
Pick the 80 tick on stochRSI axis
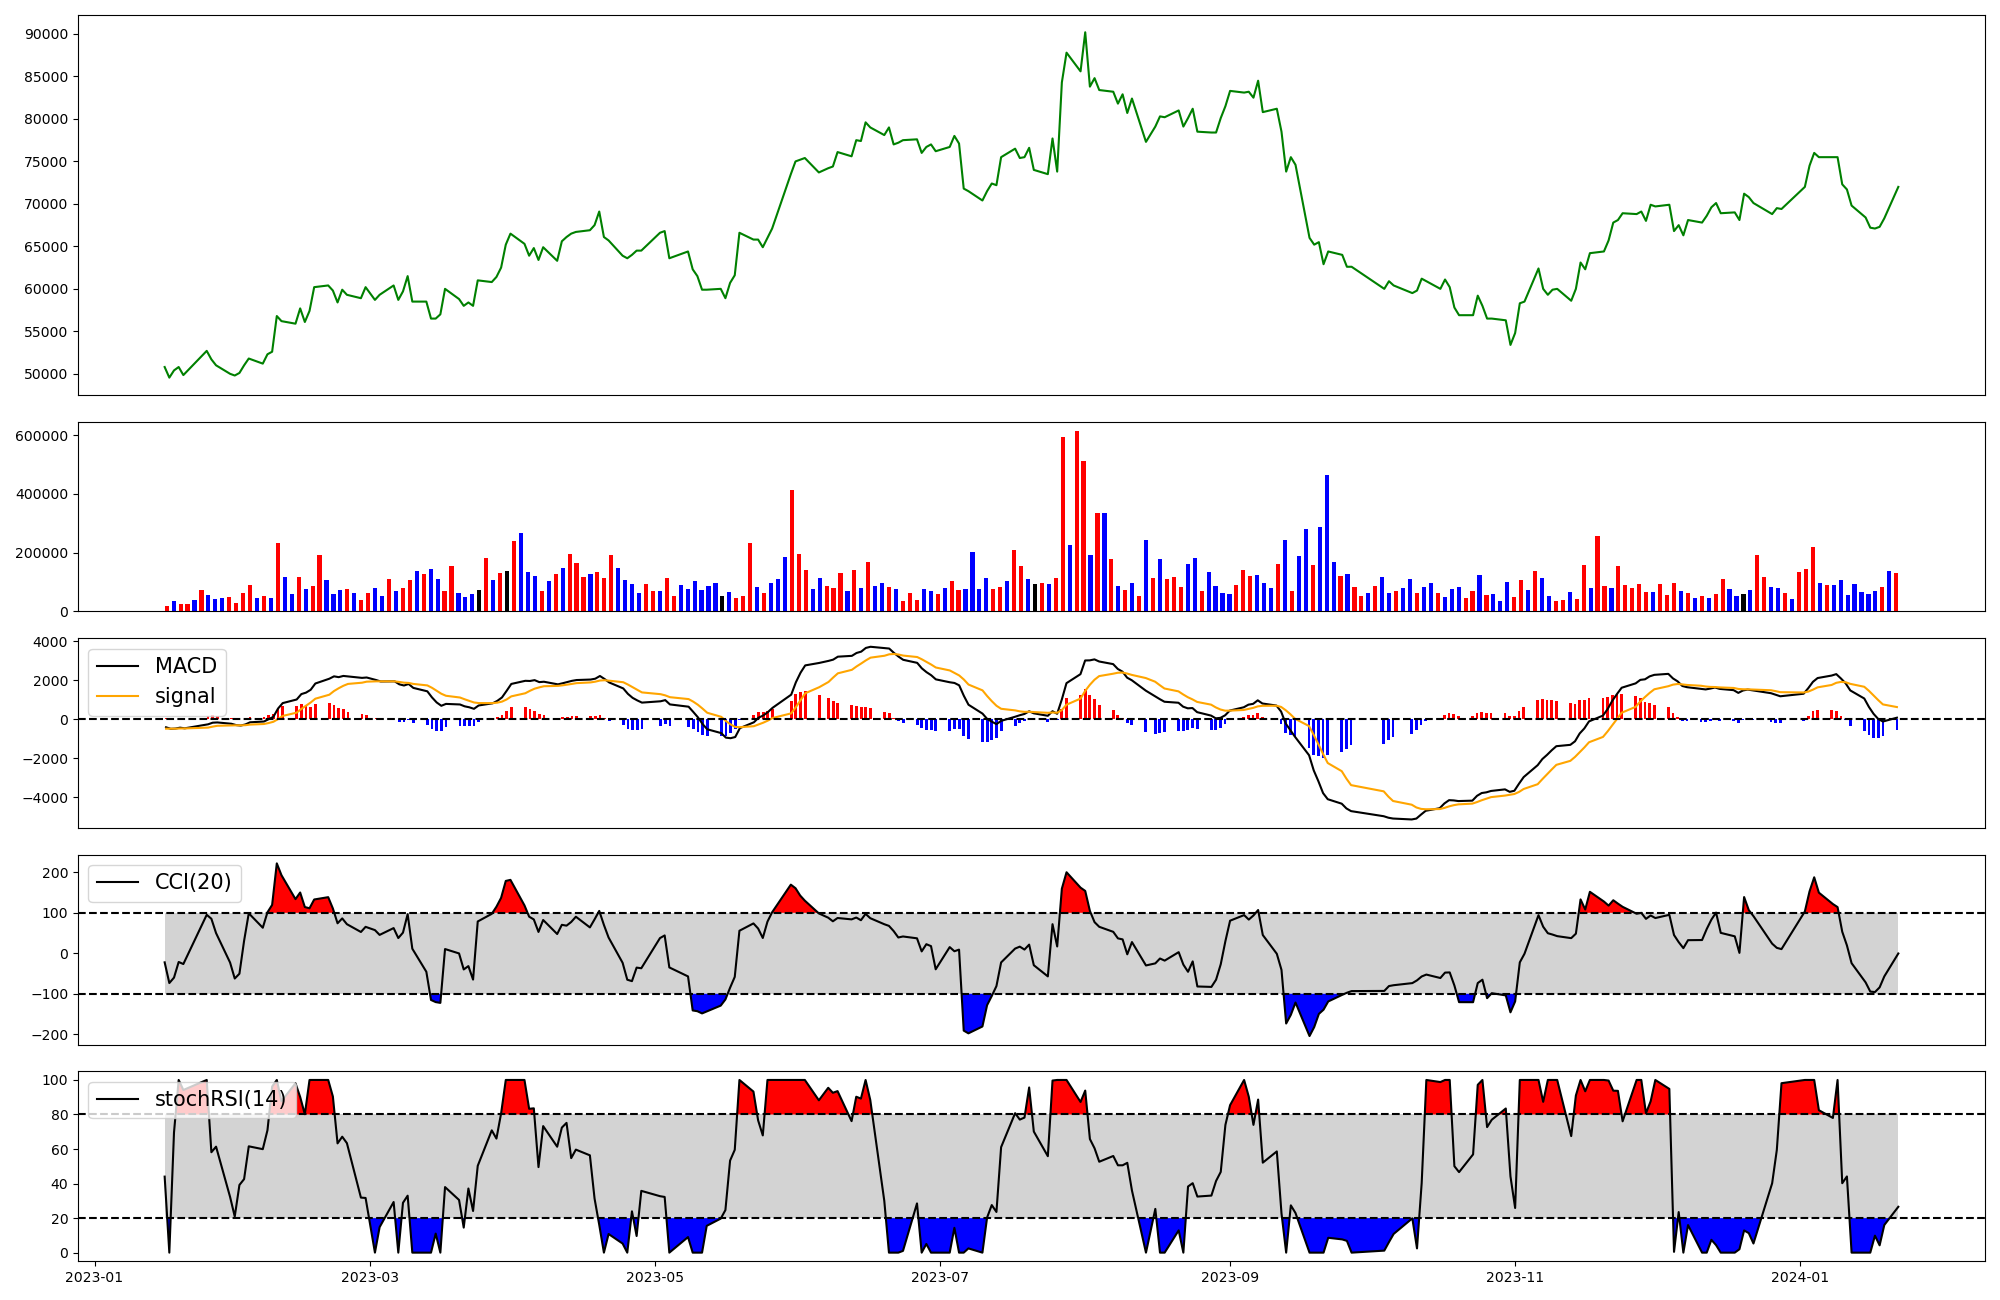(59, 1115)
